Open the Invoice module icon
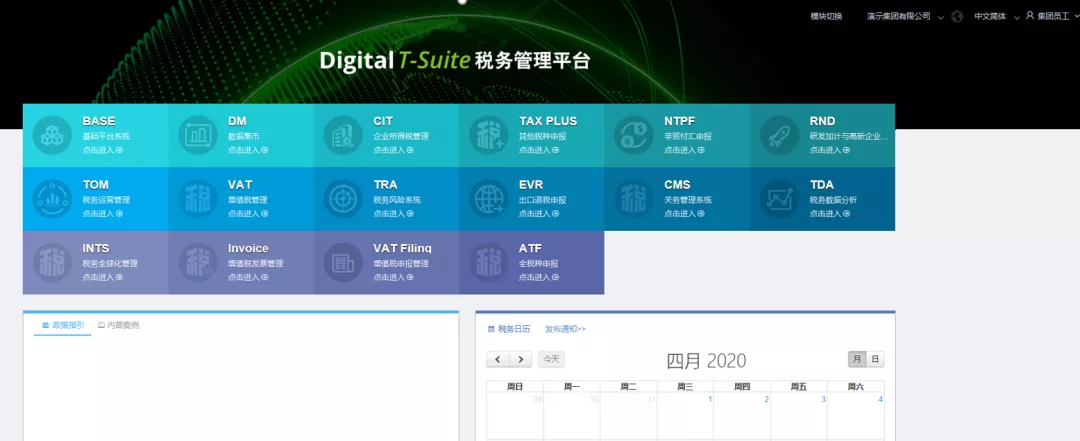The width and height of the screenshot is (1080, 441). (x=198, y=263)
